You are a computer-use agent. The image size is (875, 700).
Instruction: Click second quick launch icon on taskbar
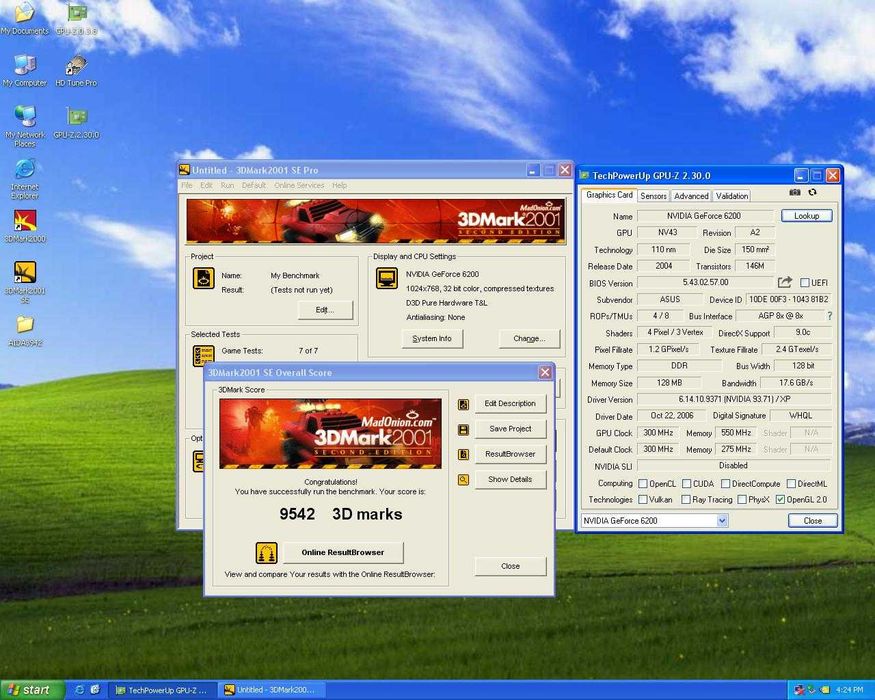pyautogui.click(x=95, y=690)
